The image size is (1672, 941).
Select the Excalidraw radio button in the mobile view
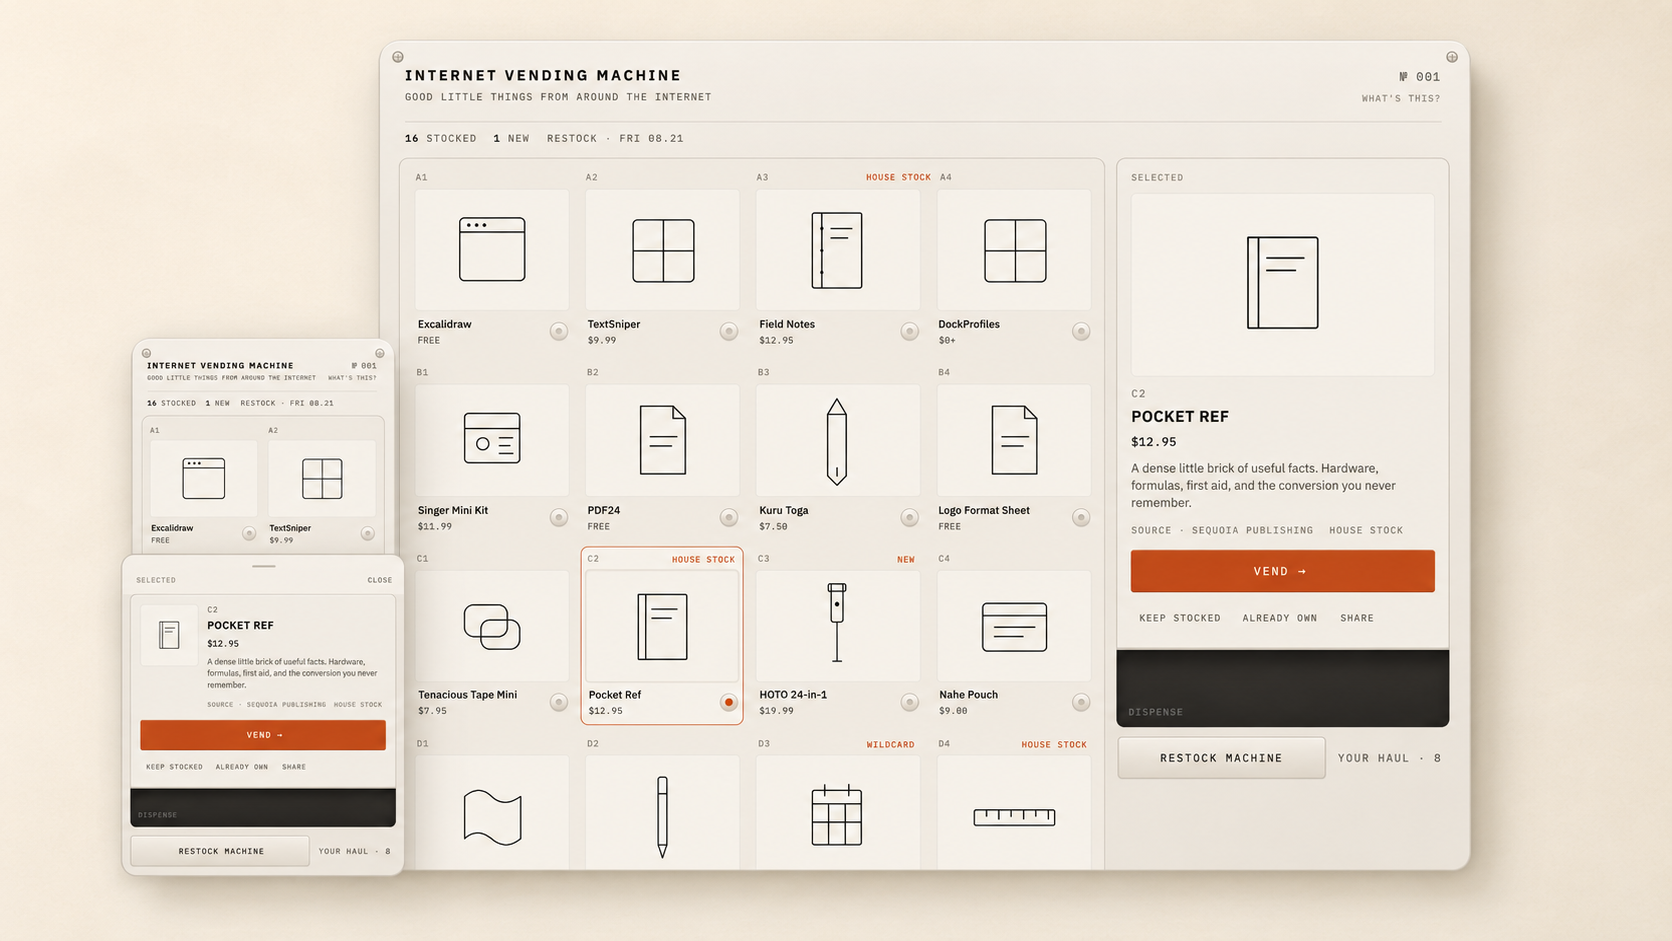[x=249, y=533]
